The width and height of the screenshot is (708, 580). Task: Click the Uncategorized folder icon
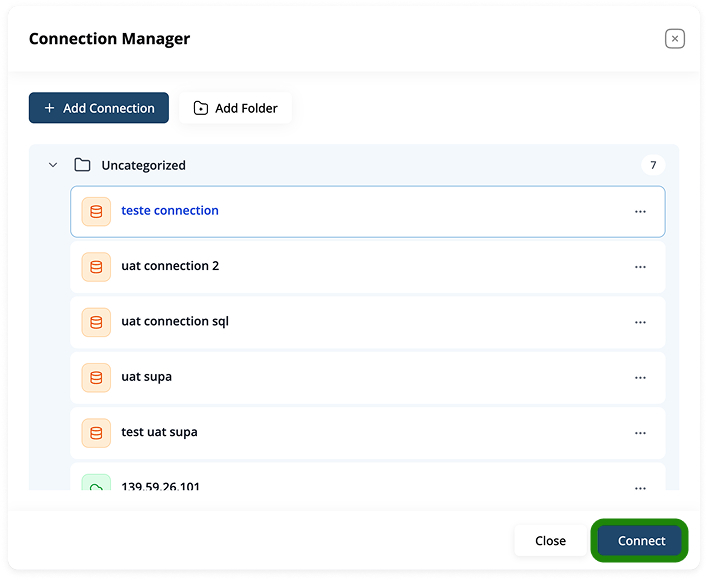(82, 165)
